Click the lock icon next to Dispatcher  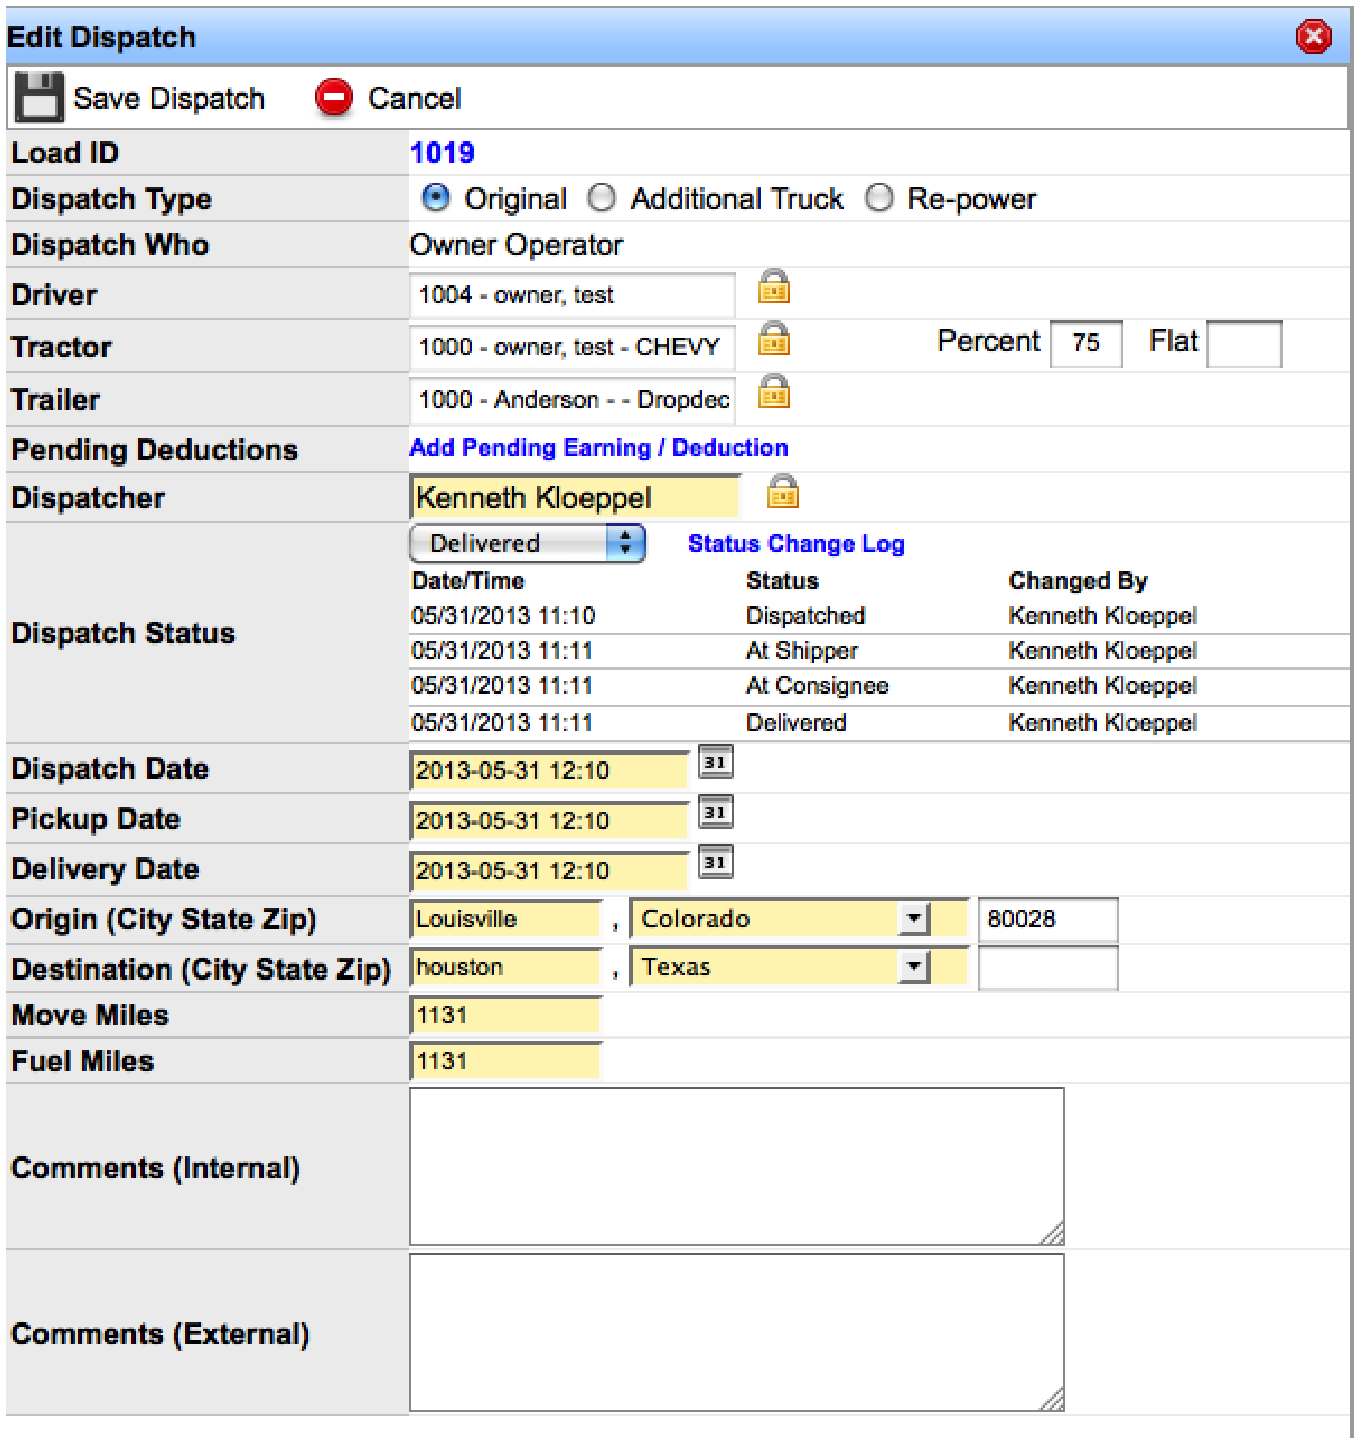783,492
